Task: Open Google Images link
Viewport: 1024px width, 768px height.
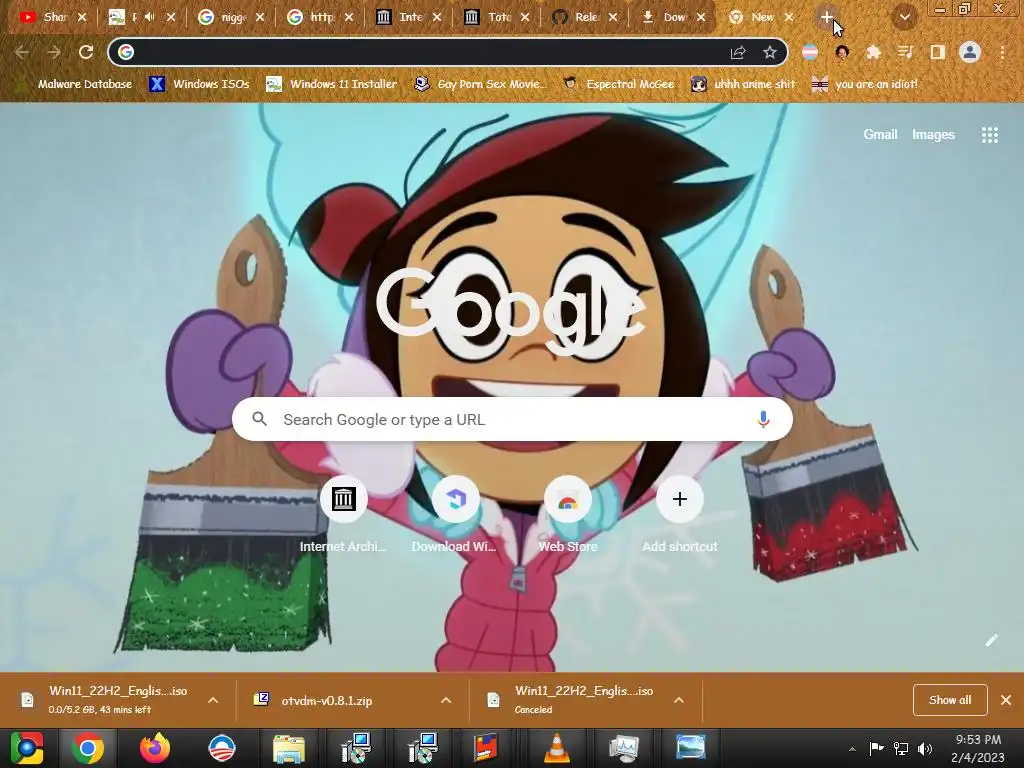Action: (x=933, y=135)
